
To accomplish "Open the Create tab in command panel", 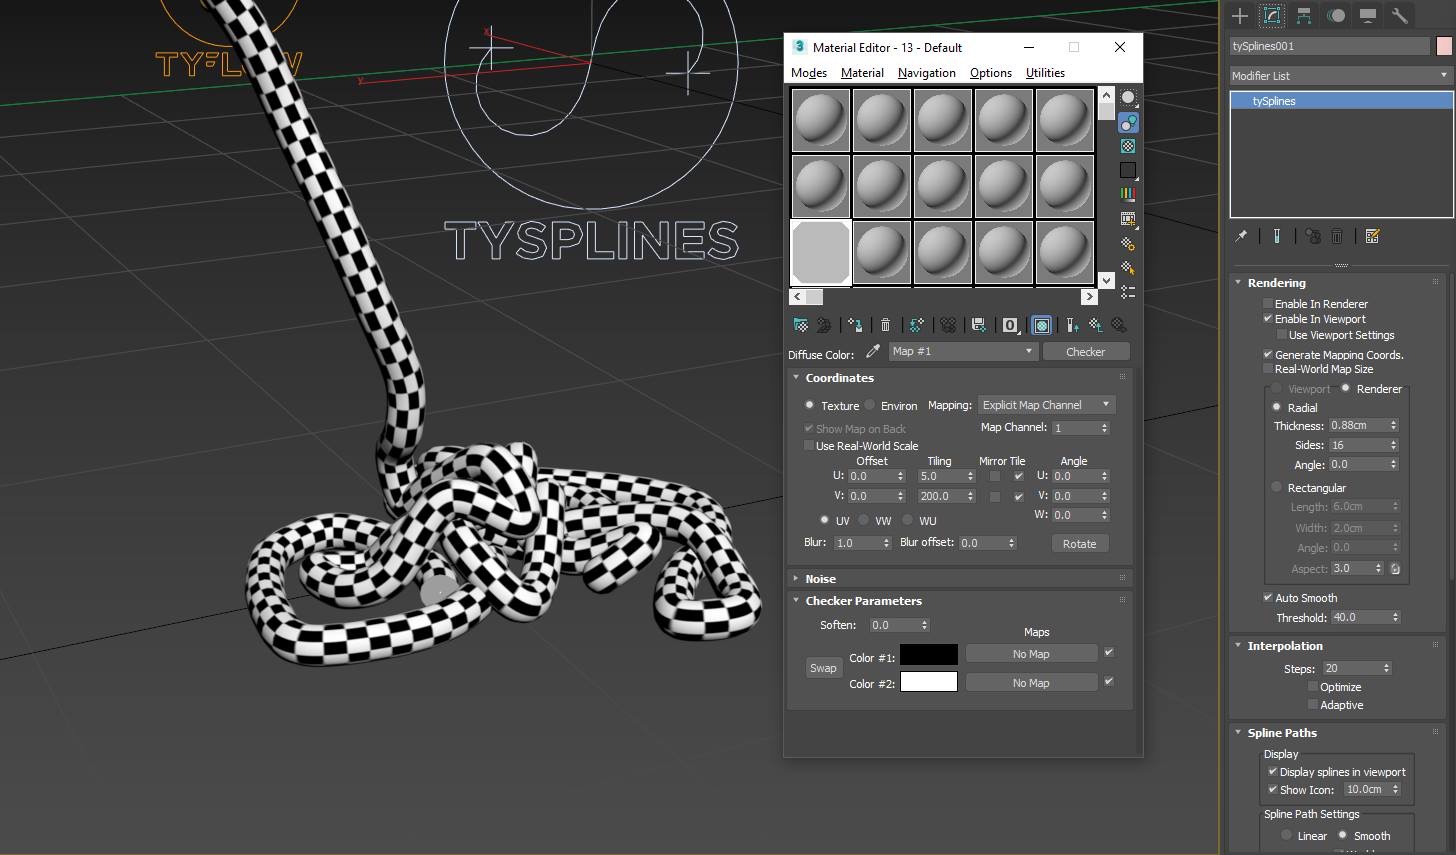I will (x=1240, y=15).
